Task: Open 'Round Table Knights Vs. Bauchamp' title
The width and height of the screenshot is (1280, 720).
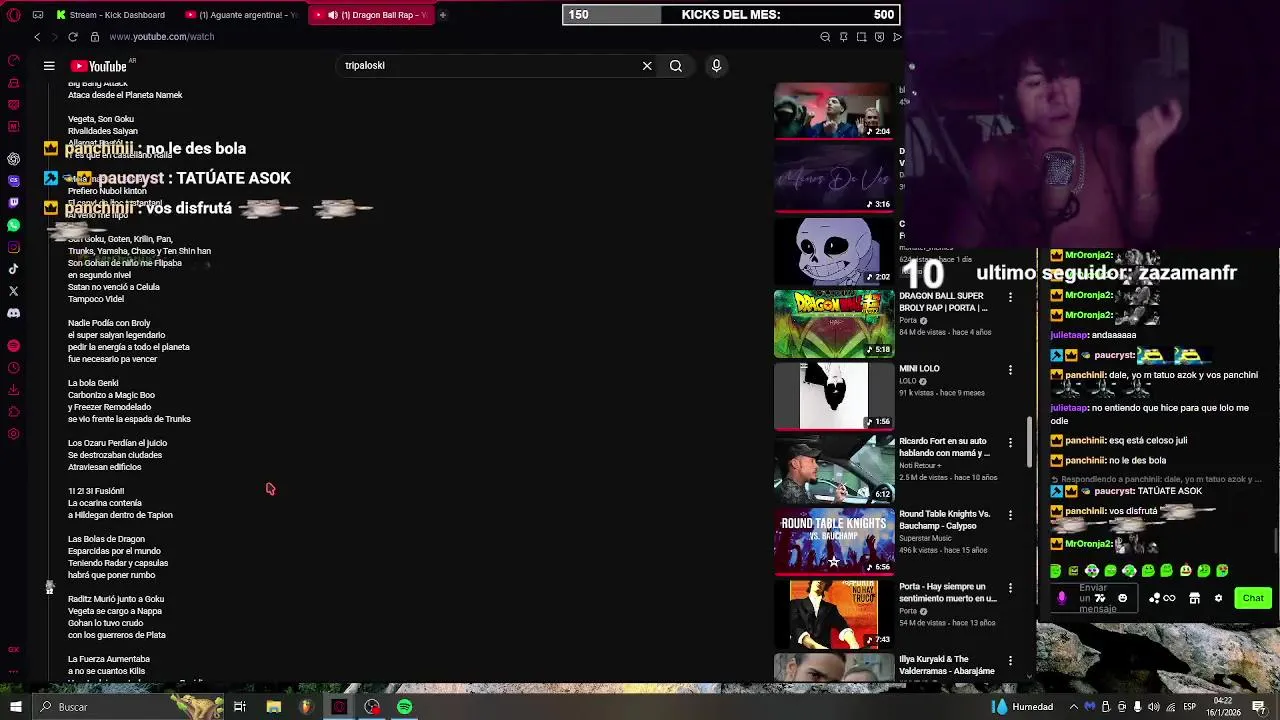Action: coord(944,520)
